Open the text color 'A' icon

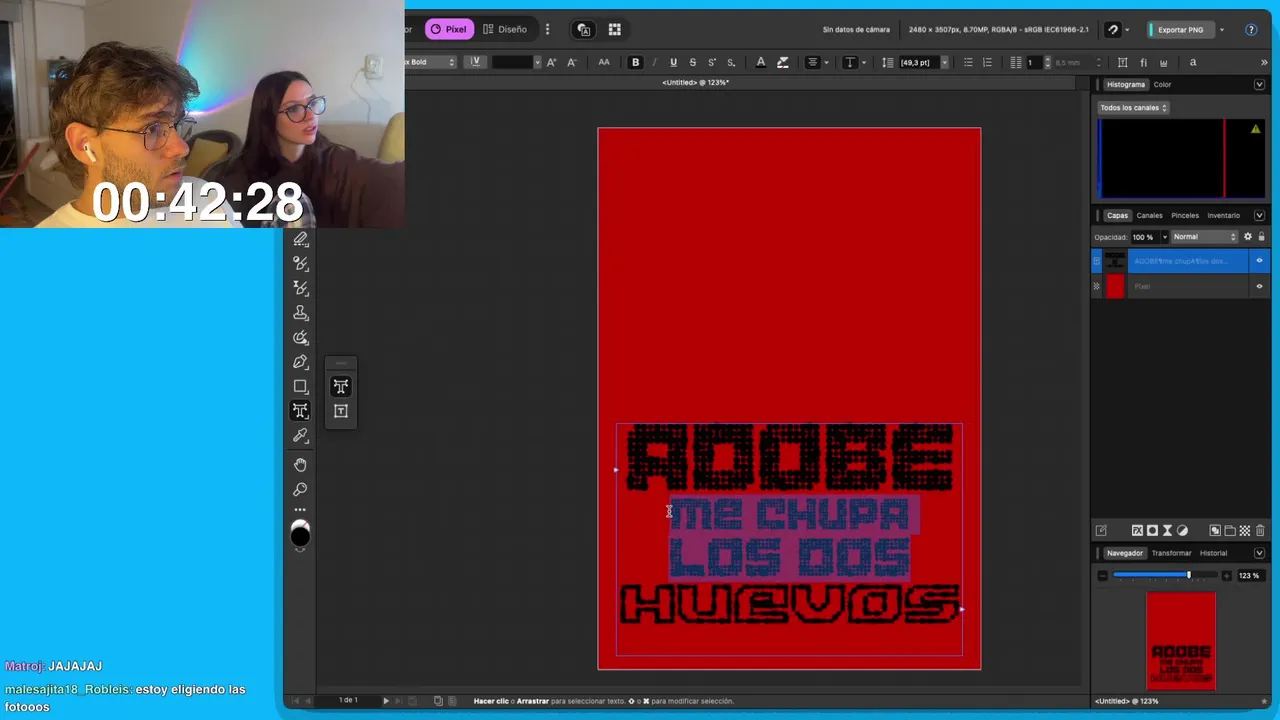761,62
